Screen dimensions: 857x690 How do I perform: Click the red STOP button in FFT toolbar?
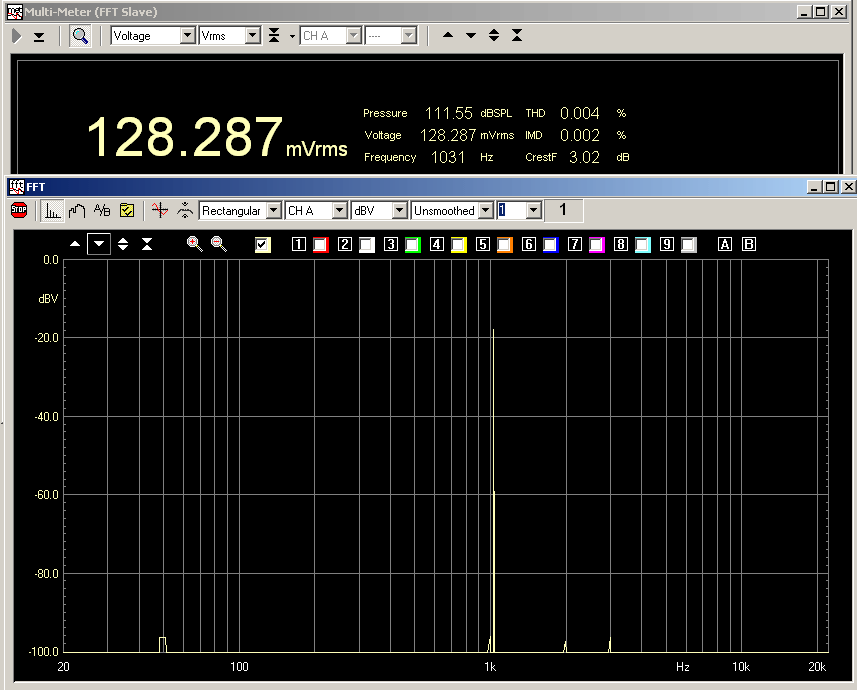click(x=18, y=210)
